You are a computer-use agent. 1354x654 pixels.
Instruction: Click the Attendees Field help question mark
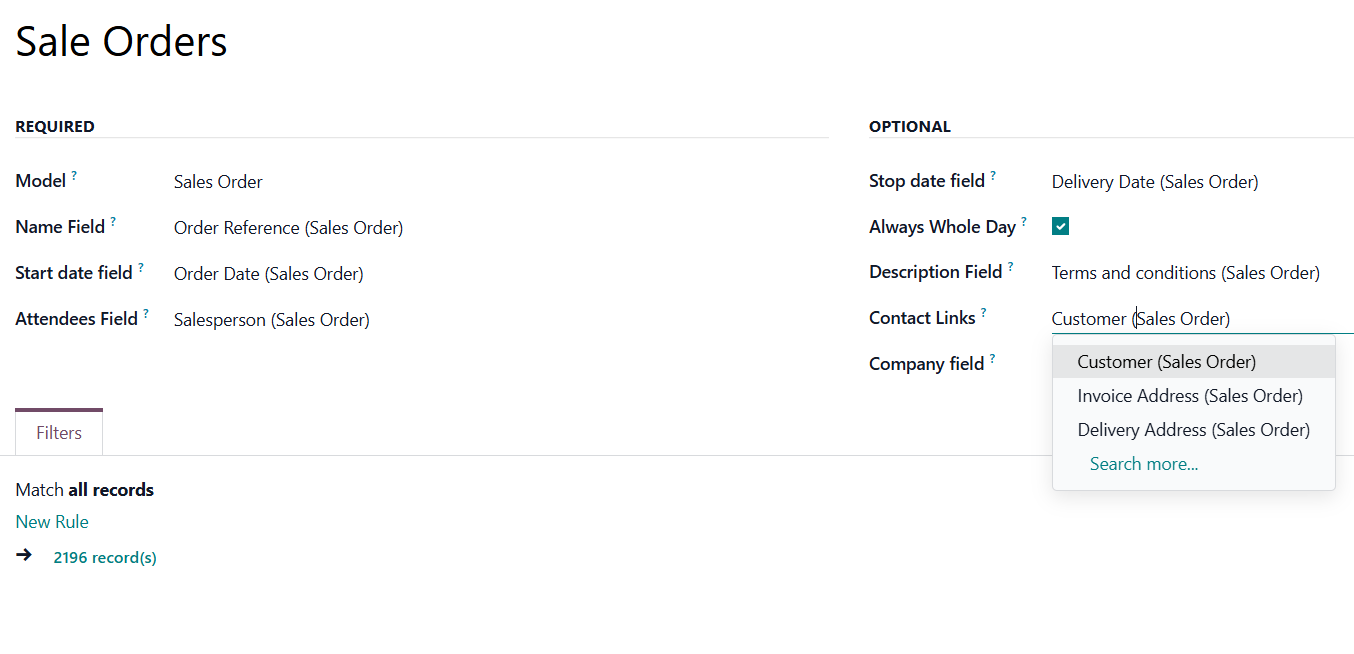coord(146,314)
